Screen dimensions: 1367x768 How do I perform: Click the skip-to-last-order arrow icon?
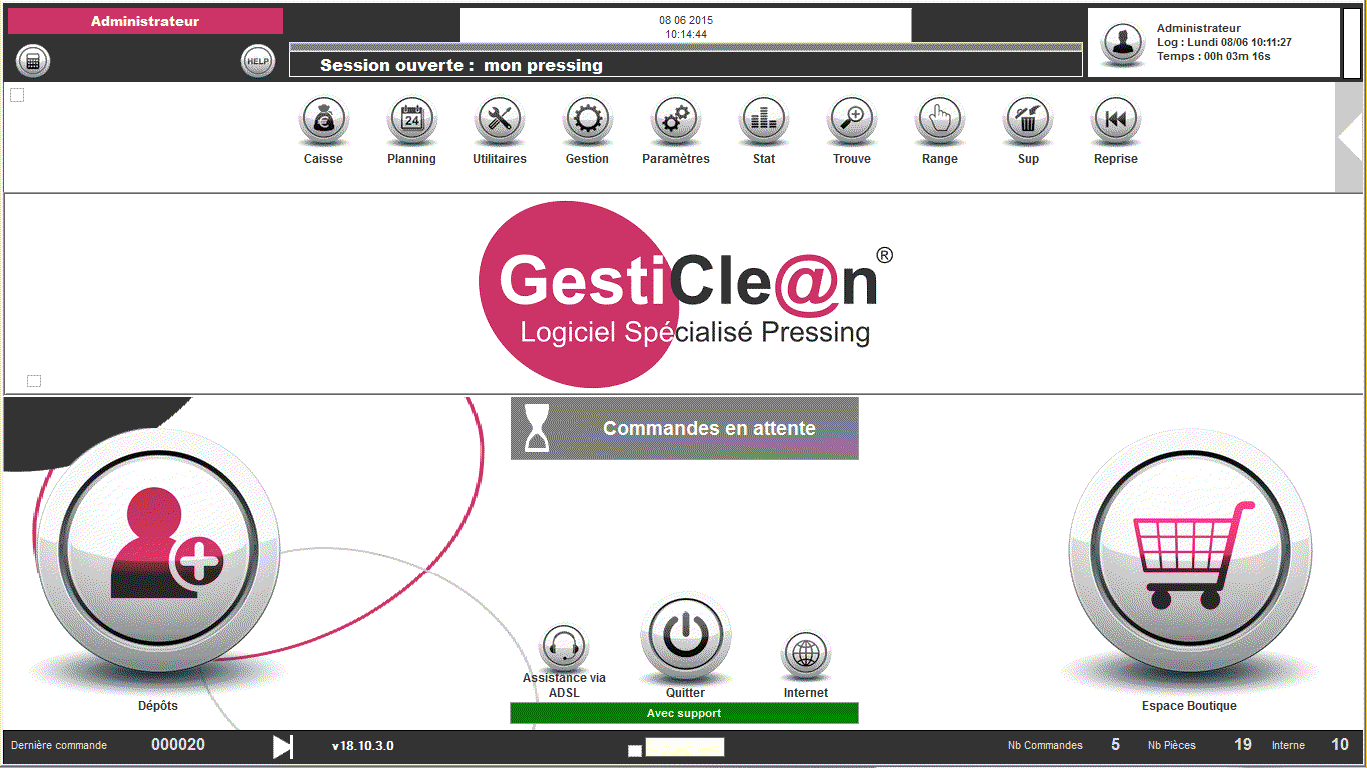tap(283, 746)
